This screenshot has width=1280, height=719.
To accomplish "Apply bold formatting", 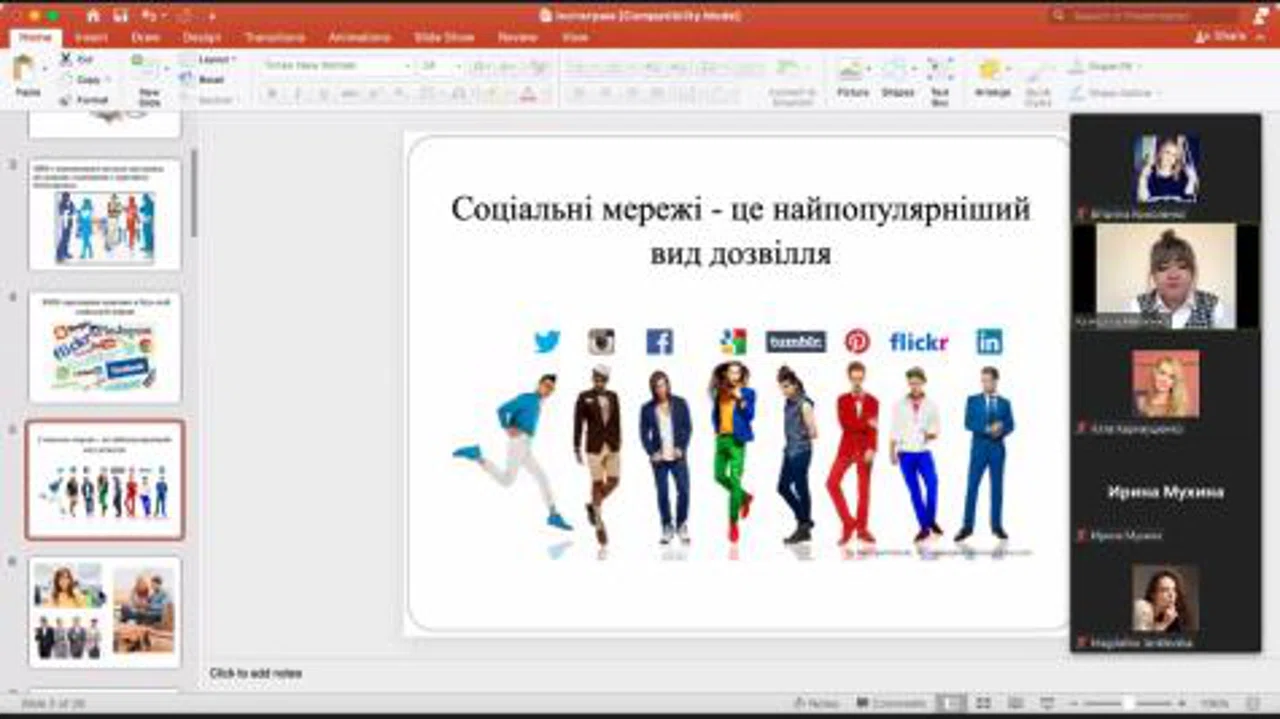I will (272, 94).
